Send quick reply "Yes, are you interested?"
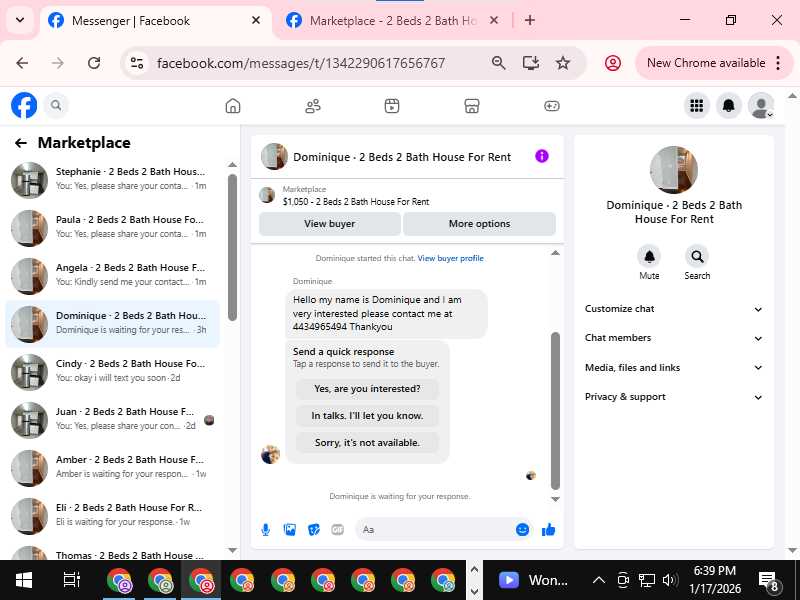The width and height of the screenshot is (800, 600). [x=367, y=389]
